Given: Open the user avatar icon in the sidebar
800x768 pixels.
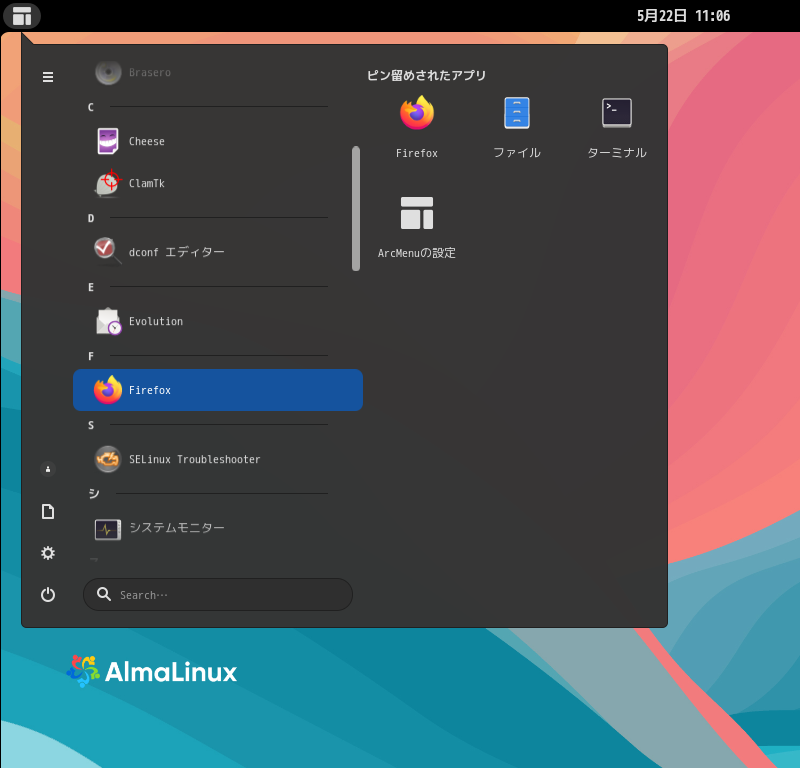Looking at the screenshot, I should [48, 469].
